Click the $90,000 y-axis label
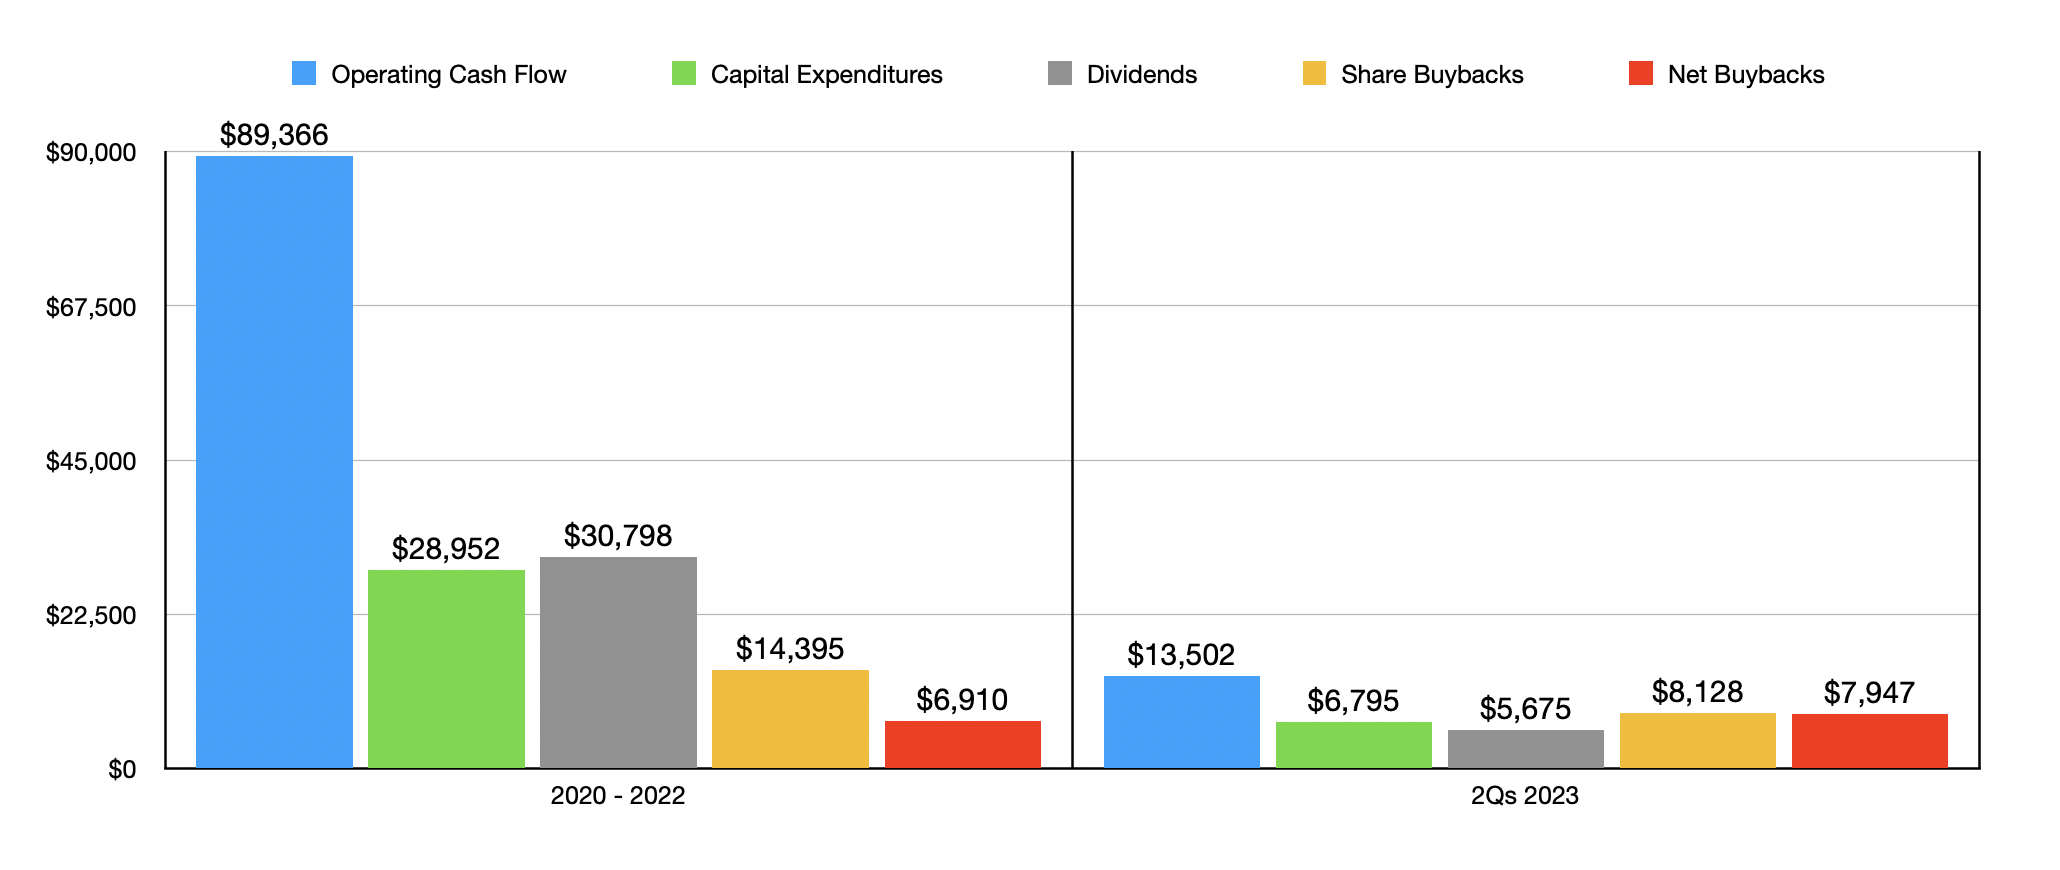 [x=91, y=153]
